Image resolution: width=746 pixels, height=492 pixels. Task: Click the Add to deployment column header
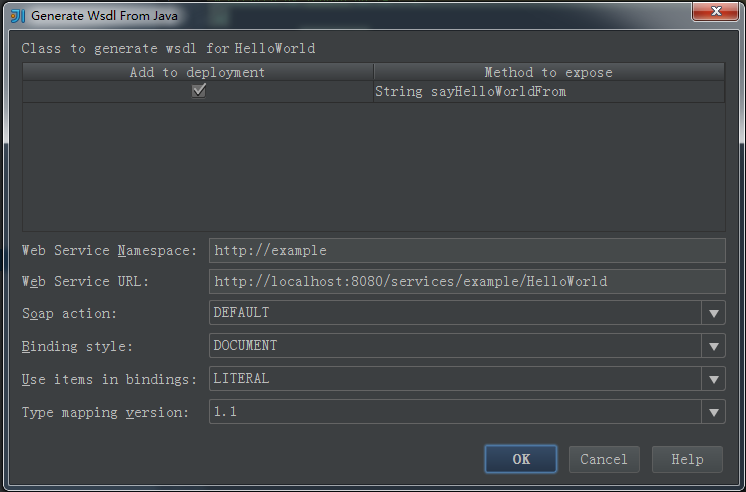pos(197,72)
